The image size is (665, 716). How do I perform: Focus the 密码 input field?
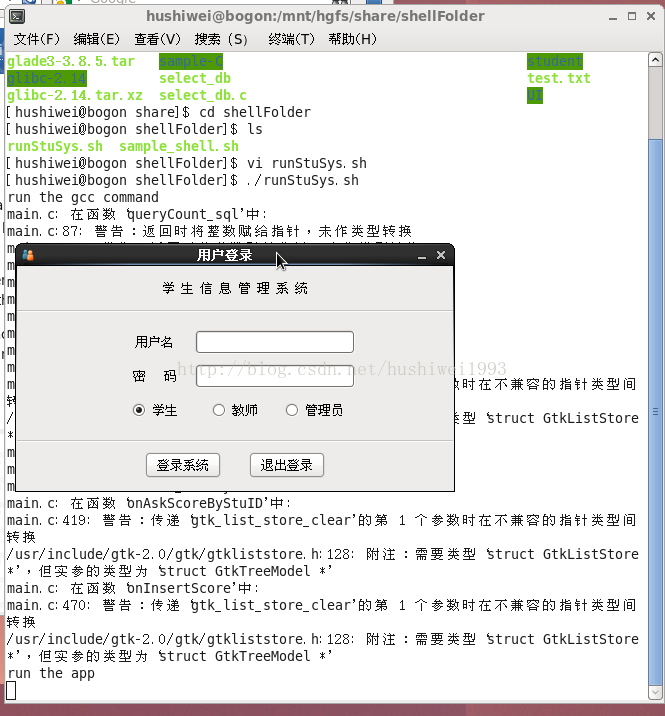point(275,376)
